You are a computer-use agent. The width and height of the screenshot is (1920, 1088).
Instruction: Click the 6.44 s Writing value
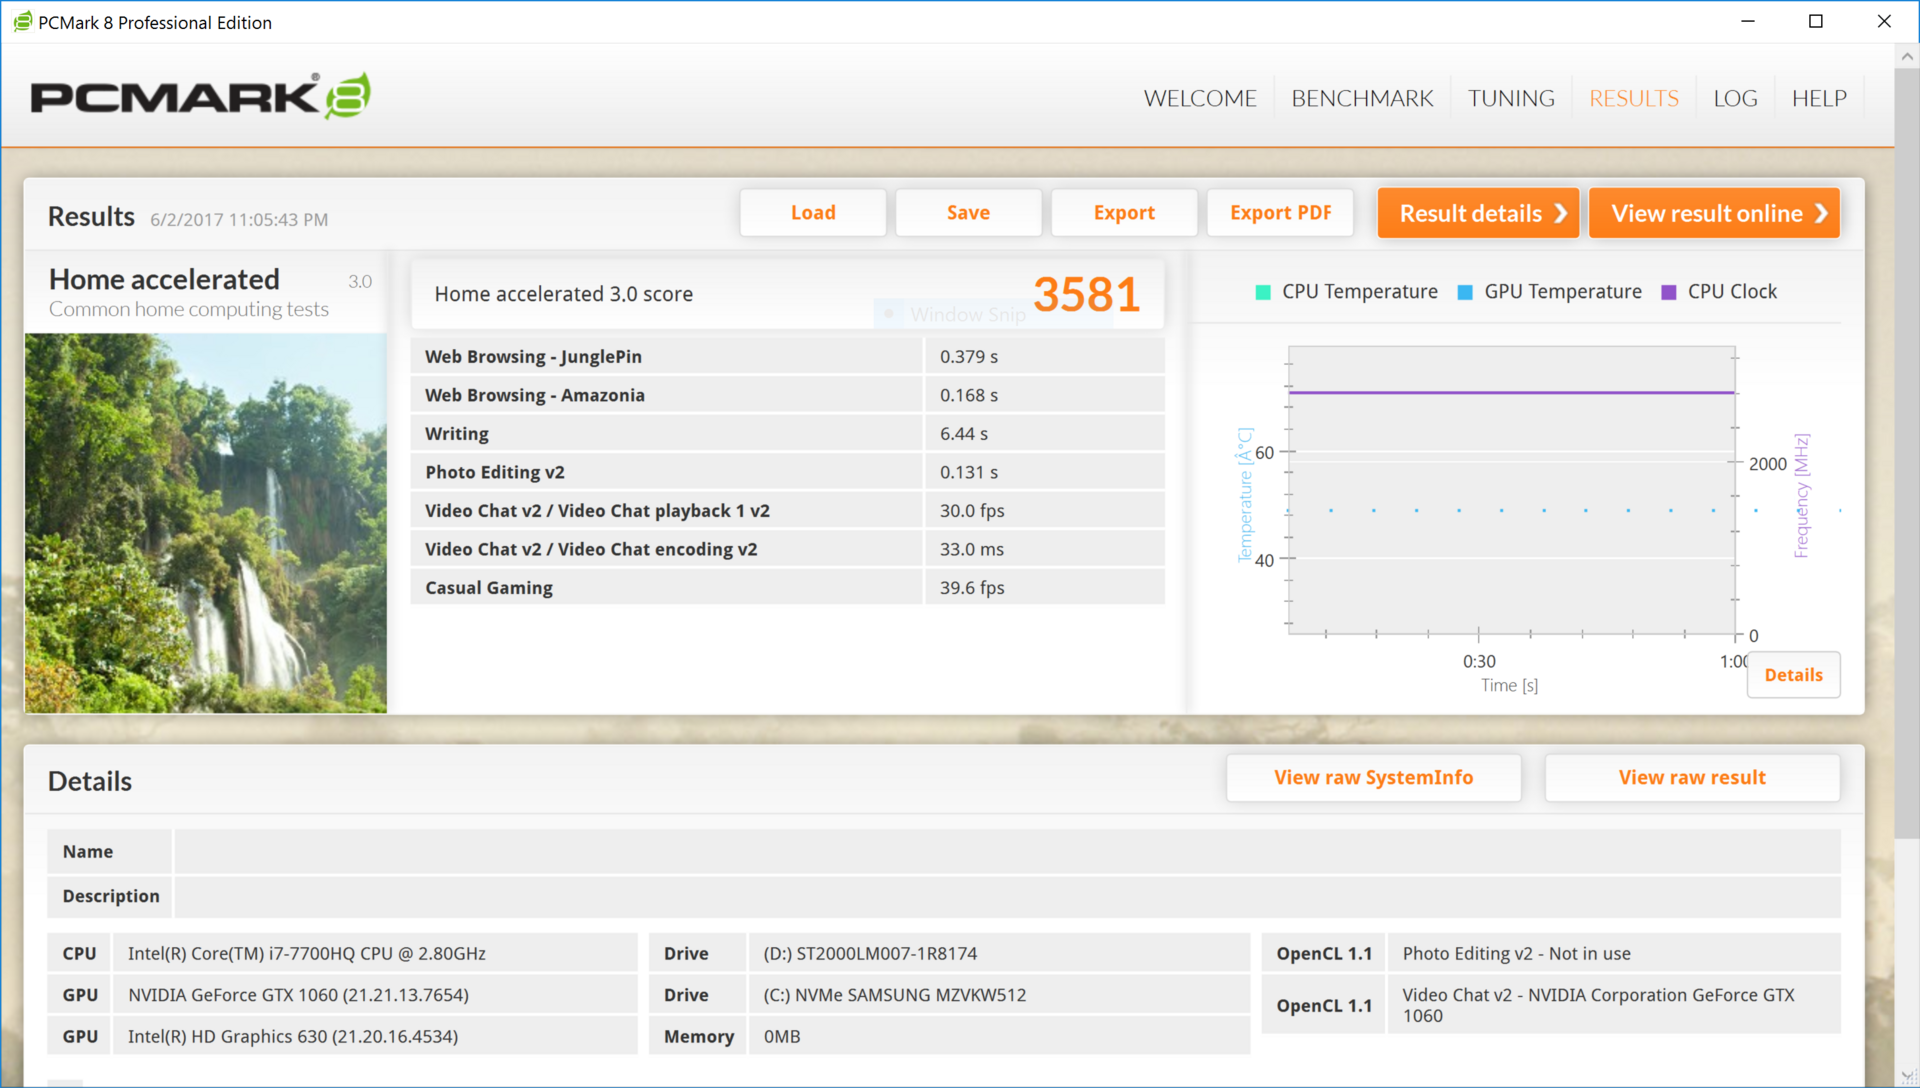coord(963,434)
